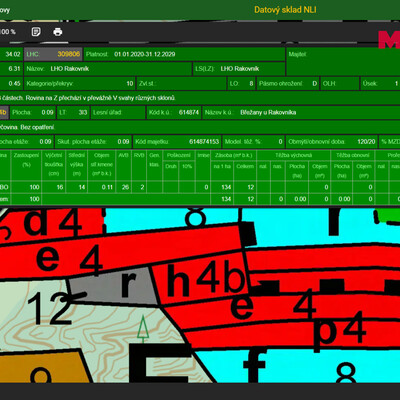Click the grey r parcel on map
Image resolution: width=400 pixels, height=400 pixels.
113,286
